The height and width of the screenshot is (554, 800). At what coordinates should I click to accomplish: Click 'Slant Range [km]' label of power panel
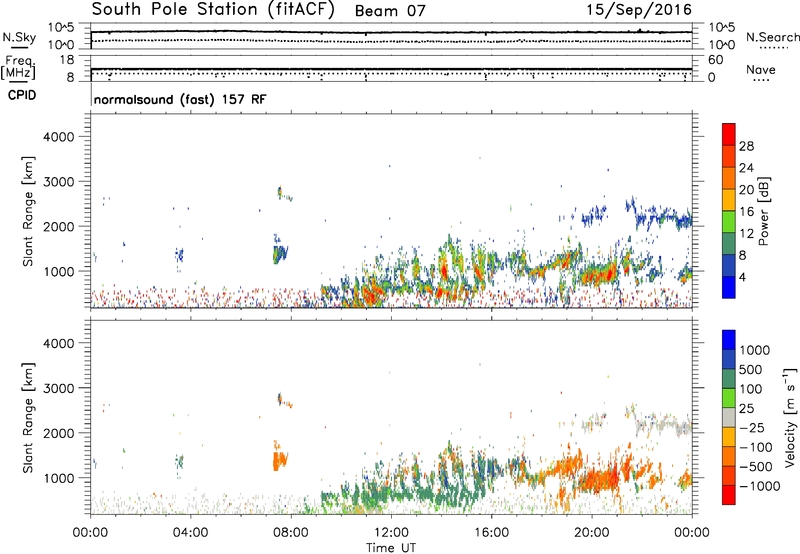[x=28, y=211]
